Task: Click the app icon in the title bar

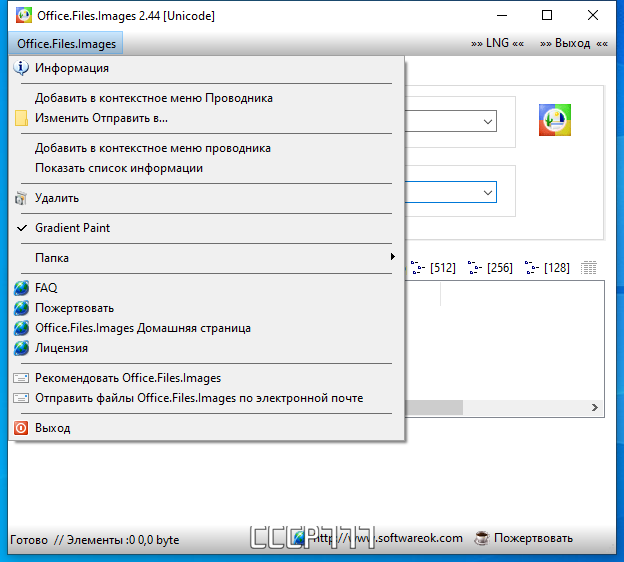Action: coord(23,16)
